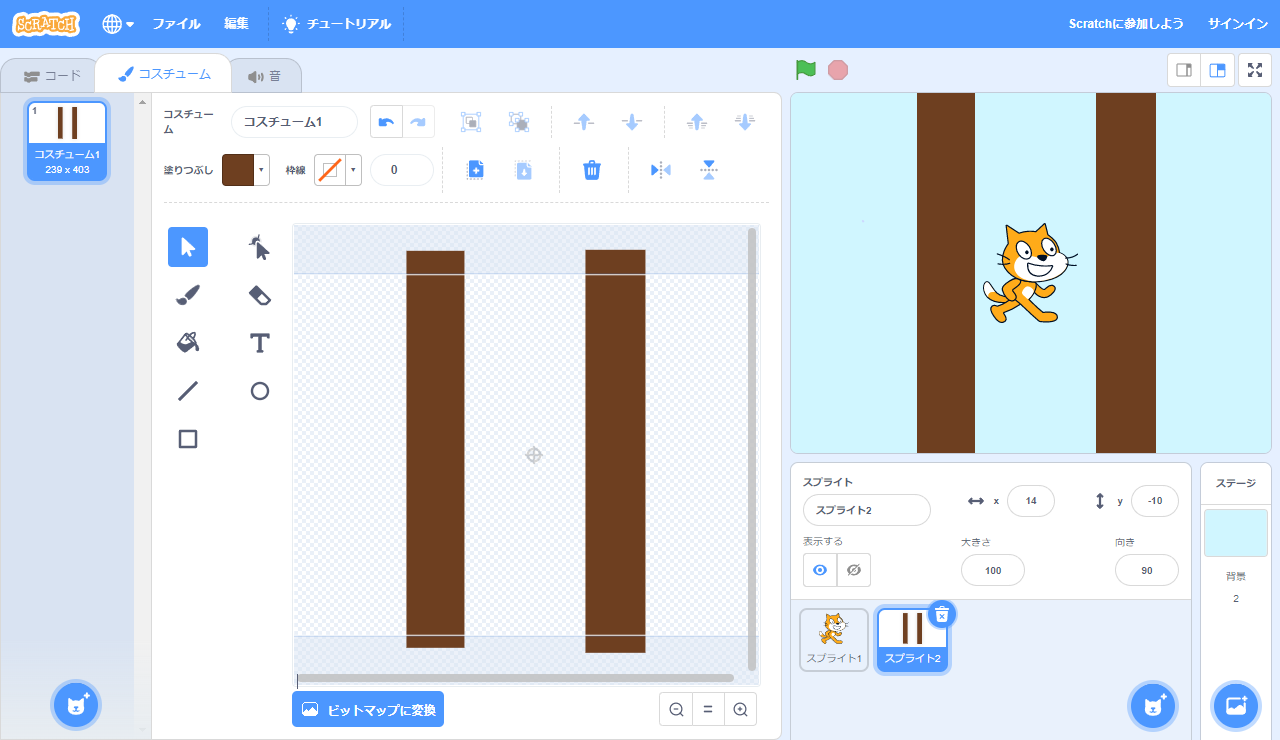Select the スプライト1 cat sprite
Viewport: 1280px width, 740px height.
click(834, 640)
